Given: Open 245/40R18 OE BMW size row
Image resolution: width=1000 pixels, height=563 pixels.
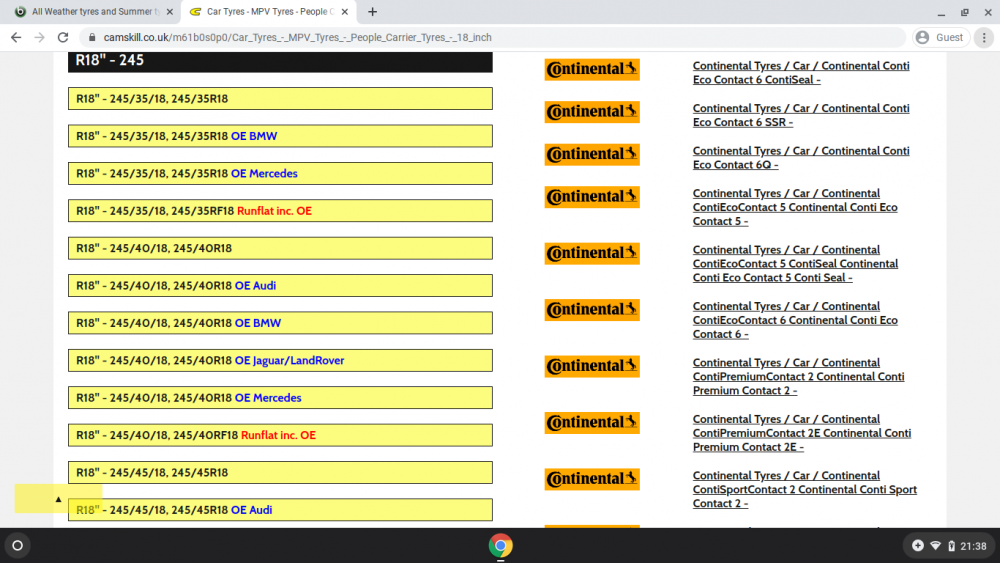Looking at the screenshot, I should [x=280, y=323].
